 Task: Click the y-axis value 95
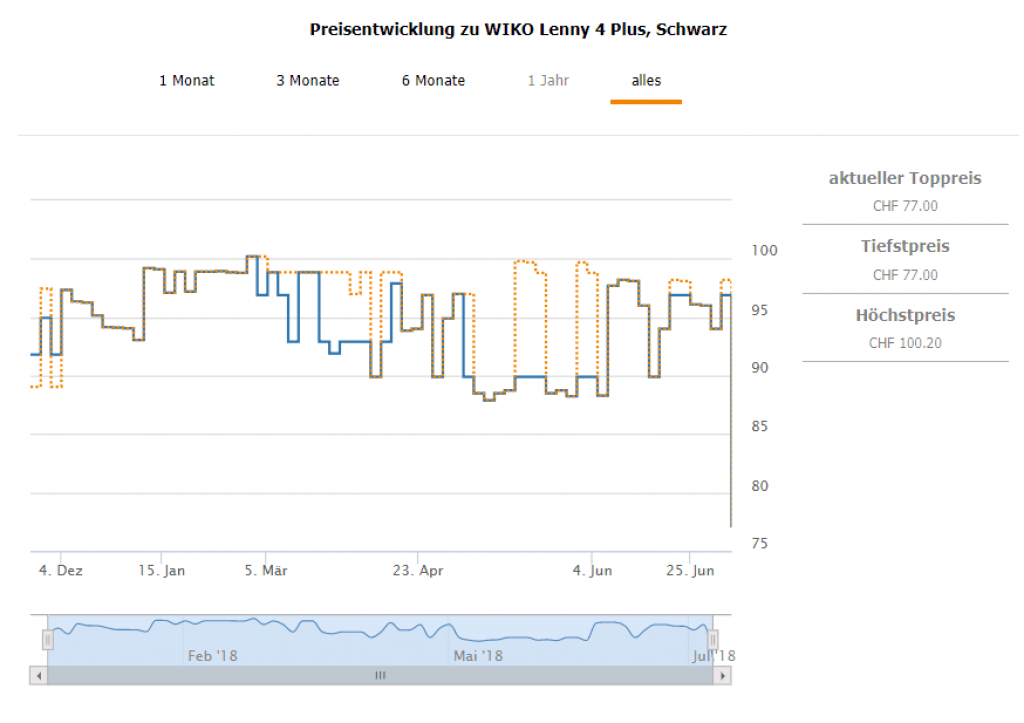coord(760,310)
